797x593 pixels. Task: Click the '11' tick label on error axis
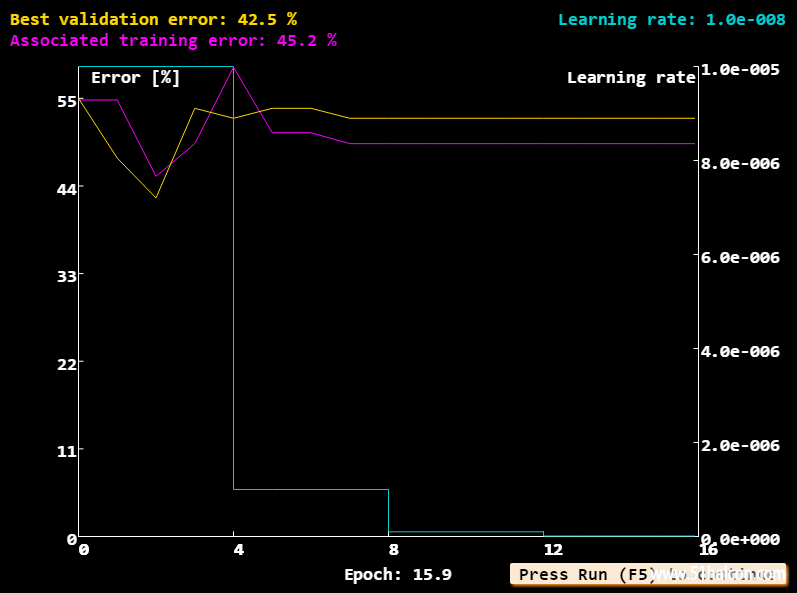click(67, 451)
